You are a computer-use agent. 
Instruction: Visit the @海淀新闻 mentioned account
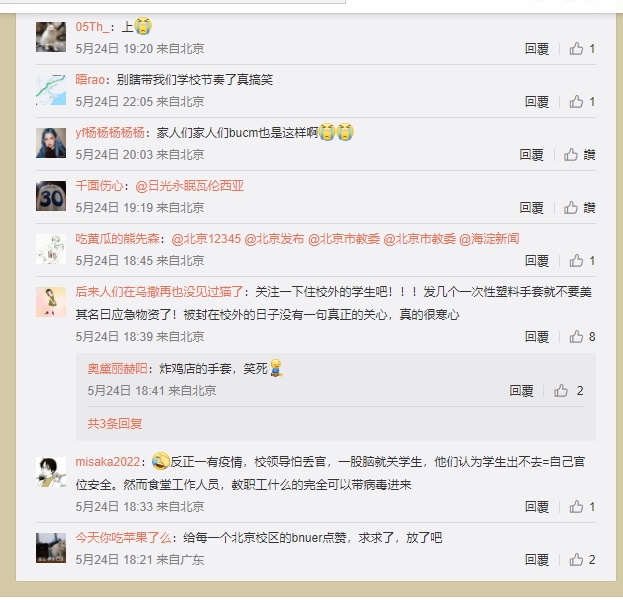pos(489,239)
